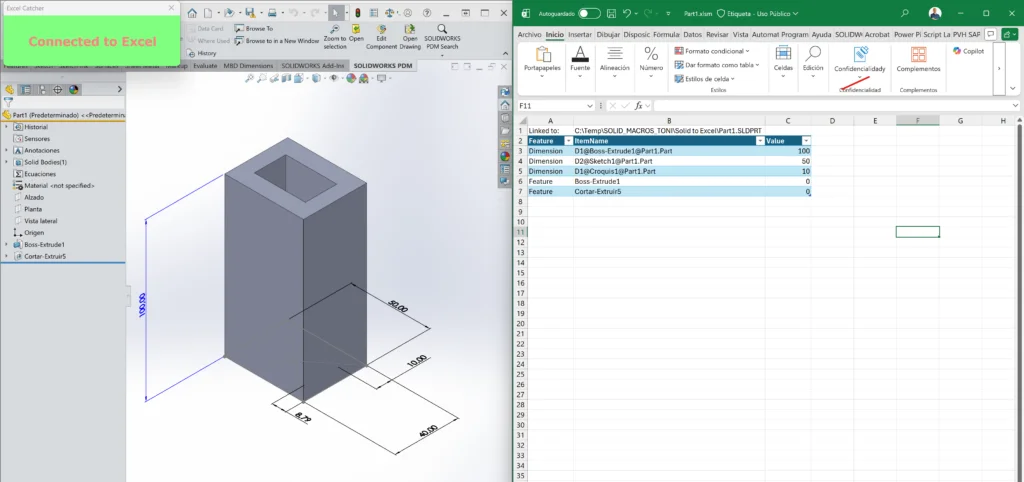Open the Datos tab in Excel
This screenshot has width=1024, height=482.
pos(692,34)
